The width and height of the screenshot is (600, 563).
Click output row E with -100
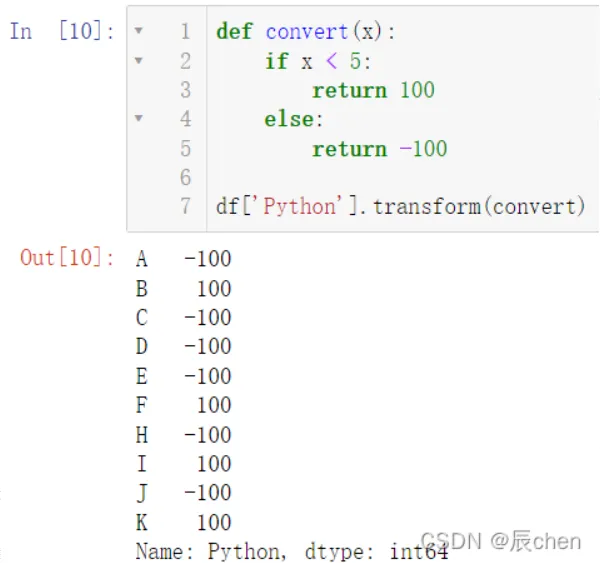[184, 376]
